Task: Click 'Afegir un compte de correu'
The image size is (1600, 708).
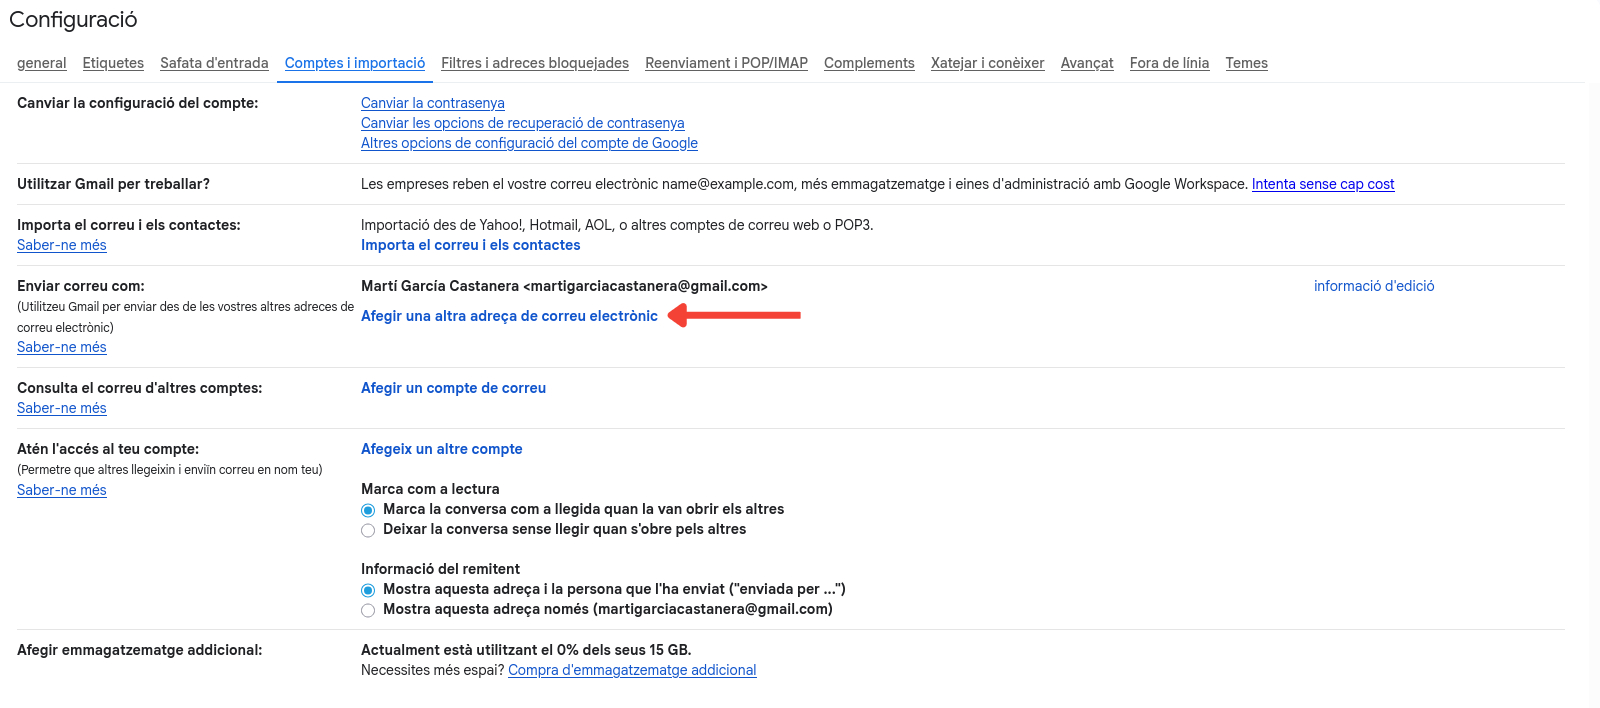Action: [453, 388]
